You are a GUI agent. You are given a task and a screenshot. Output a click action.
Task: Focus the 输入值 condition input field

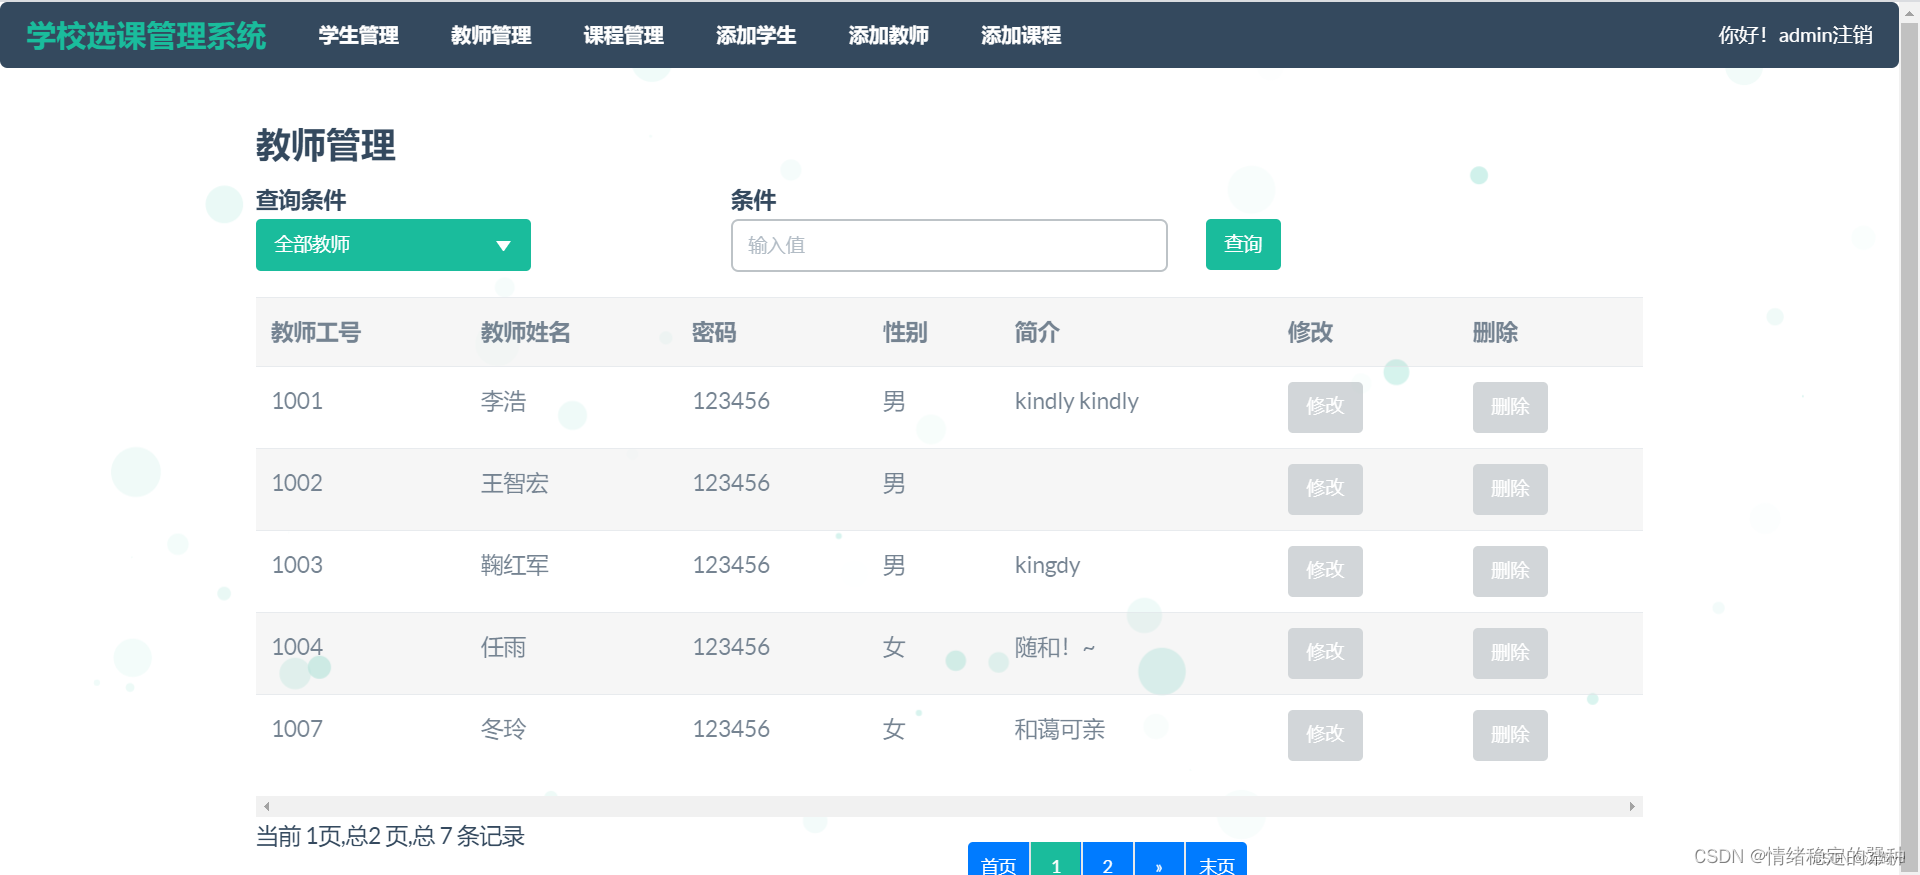point(949,245)
